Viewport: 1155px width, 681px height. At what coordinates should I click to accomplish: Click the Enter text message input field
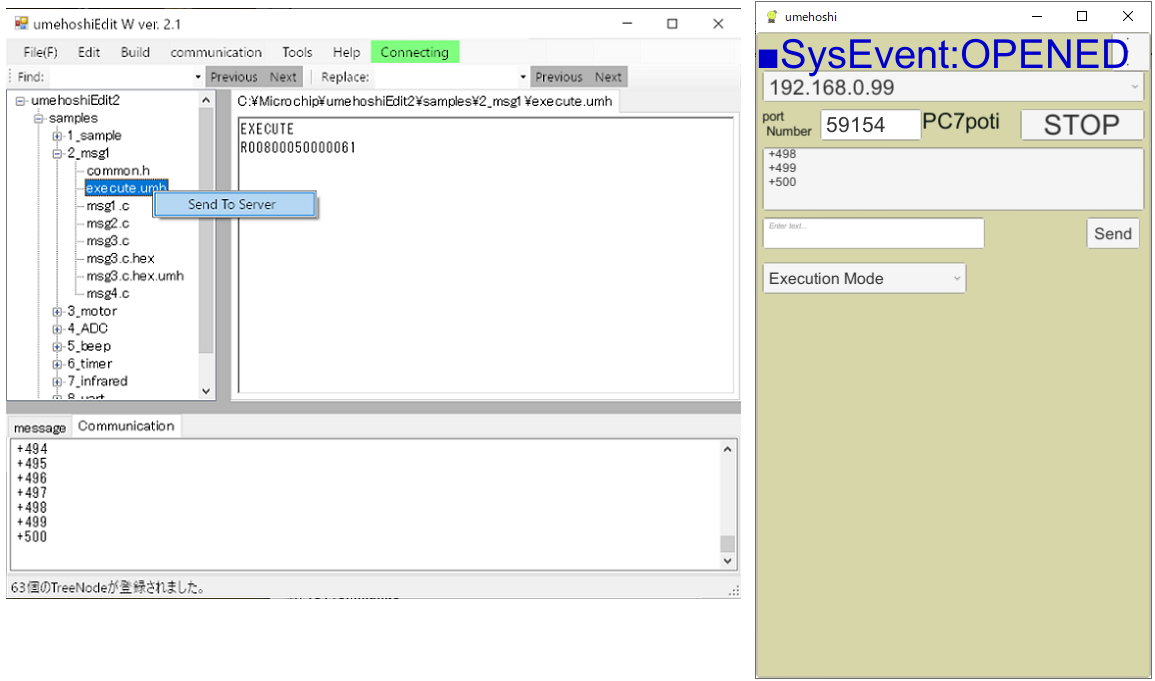point(873,235)
